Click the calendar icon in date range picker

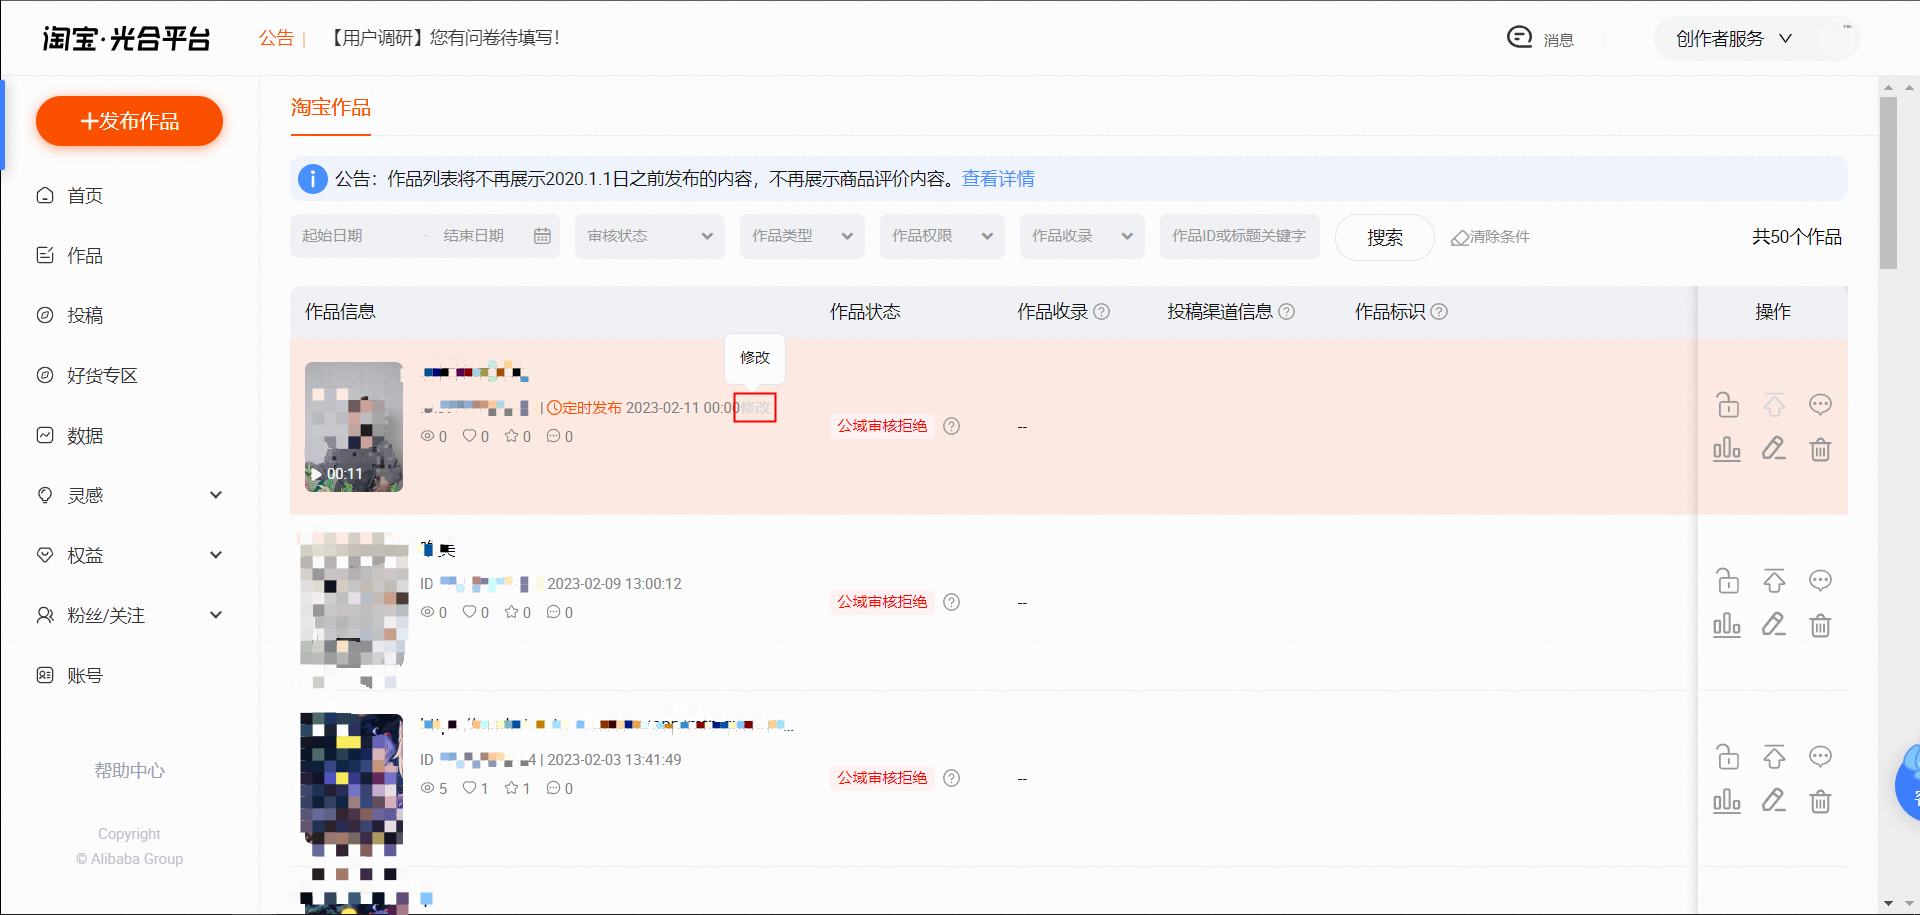point(542,236)
